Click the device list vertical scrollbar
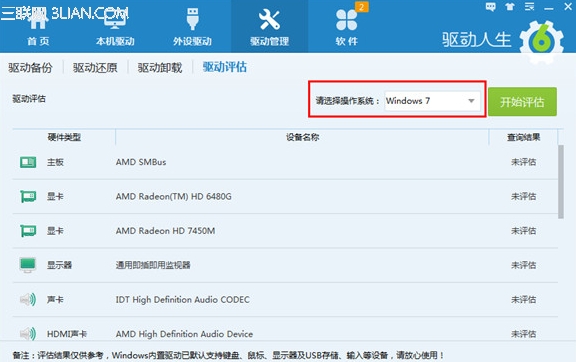This screenshot has width=576, height=362. coord(561,182)
